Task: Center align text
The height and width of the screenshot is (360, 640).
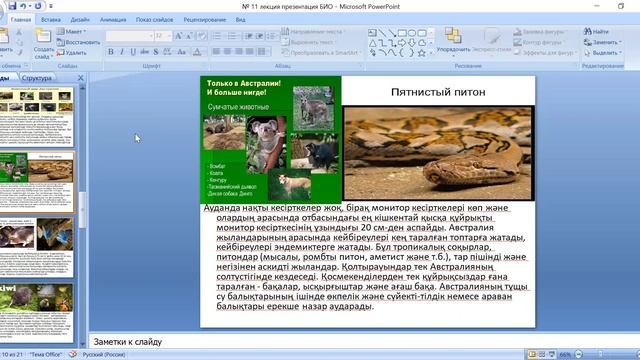Action: coord(227,51)
